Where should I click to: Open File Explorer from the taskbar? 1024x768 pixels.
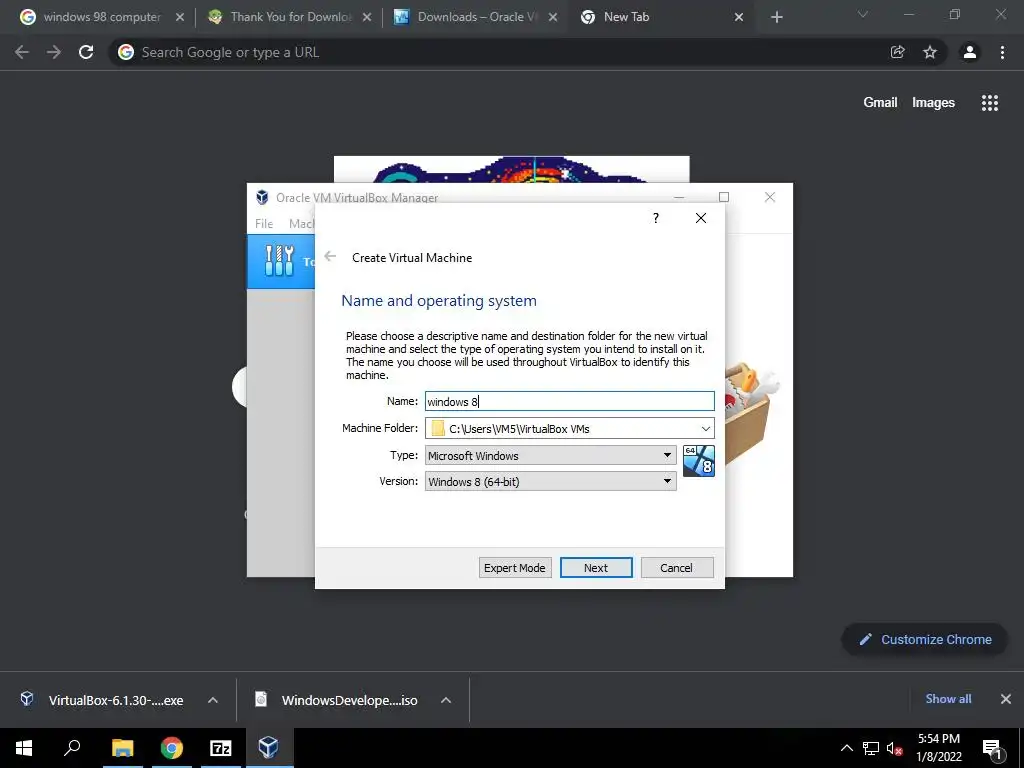[x=122, y=748]
